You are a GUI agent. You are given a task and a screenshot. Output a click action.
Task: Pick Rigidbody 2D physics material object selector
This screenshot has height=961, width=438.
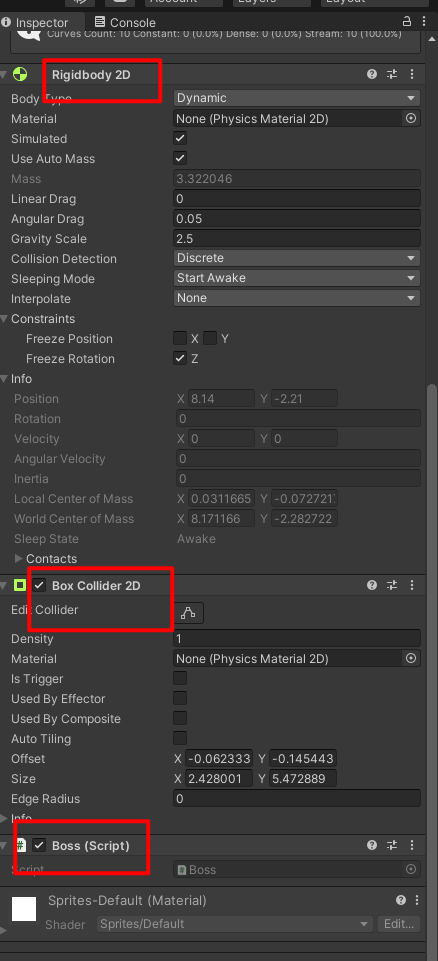[x=411, y=118]
